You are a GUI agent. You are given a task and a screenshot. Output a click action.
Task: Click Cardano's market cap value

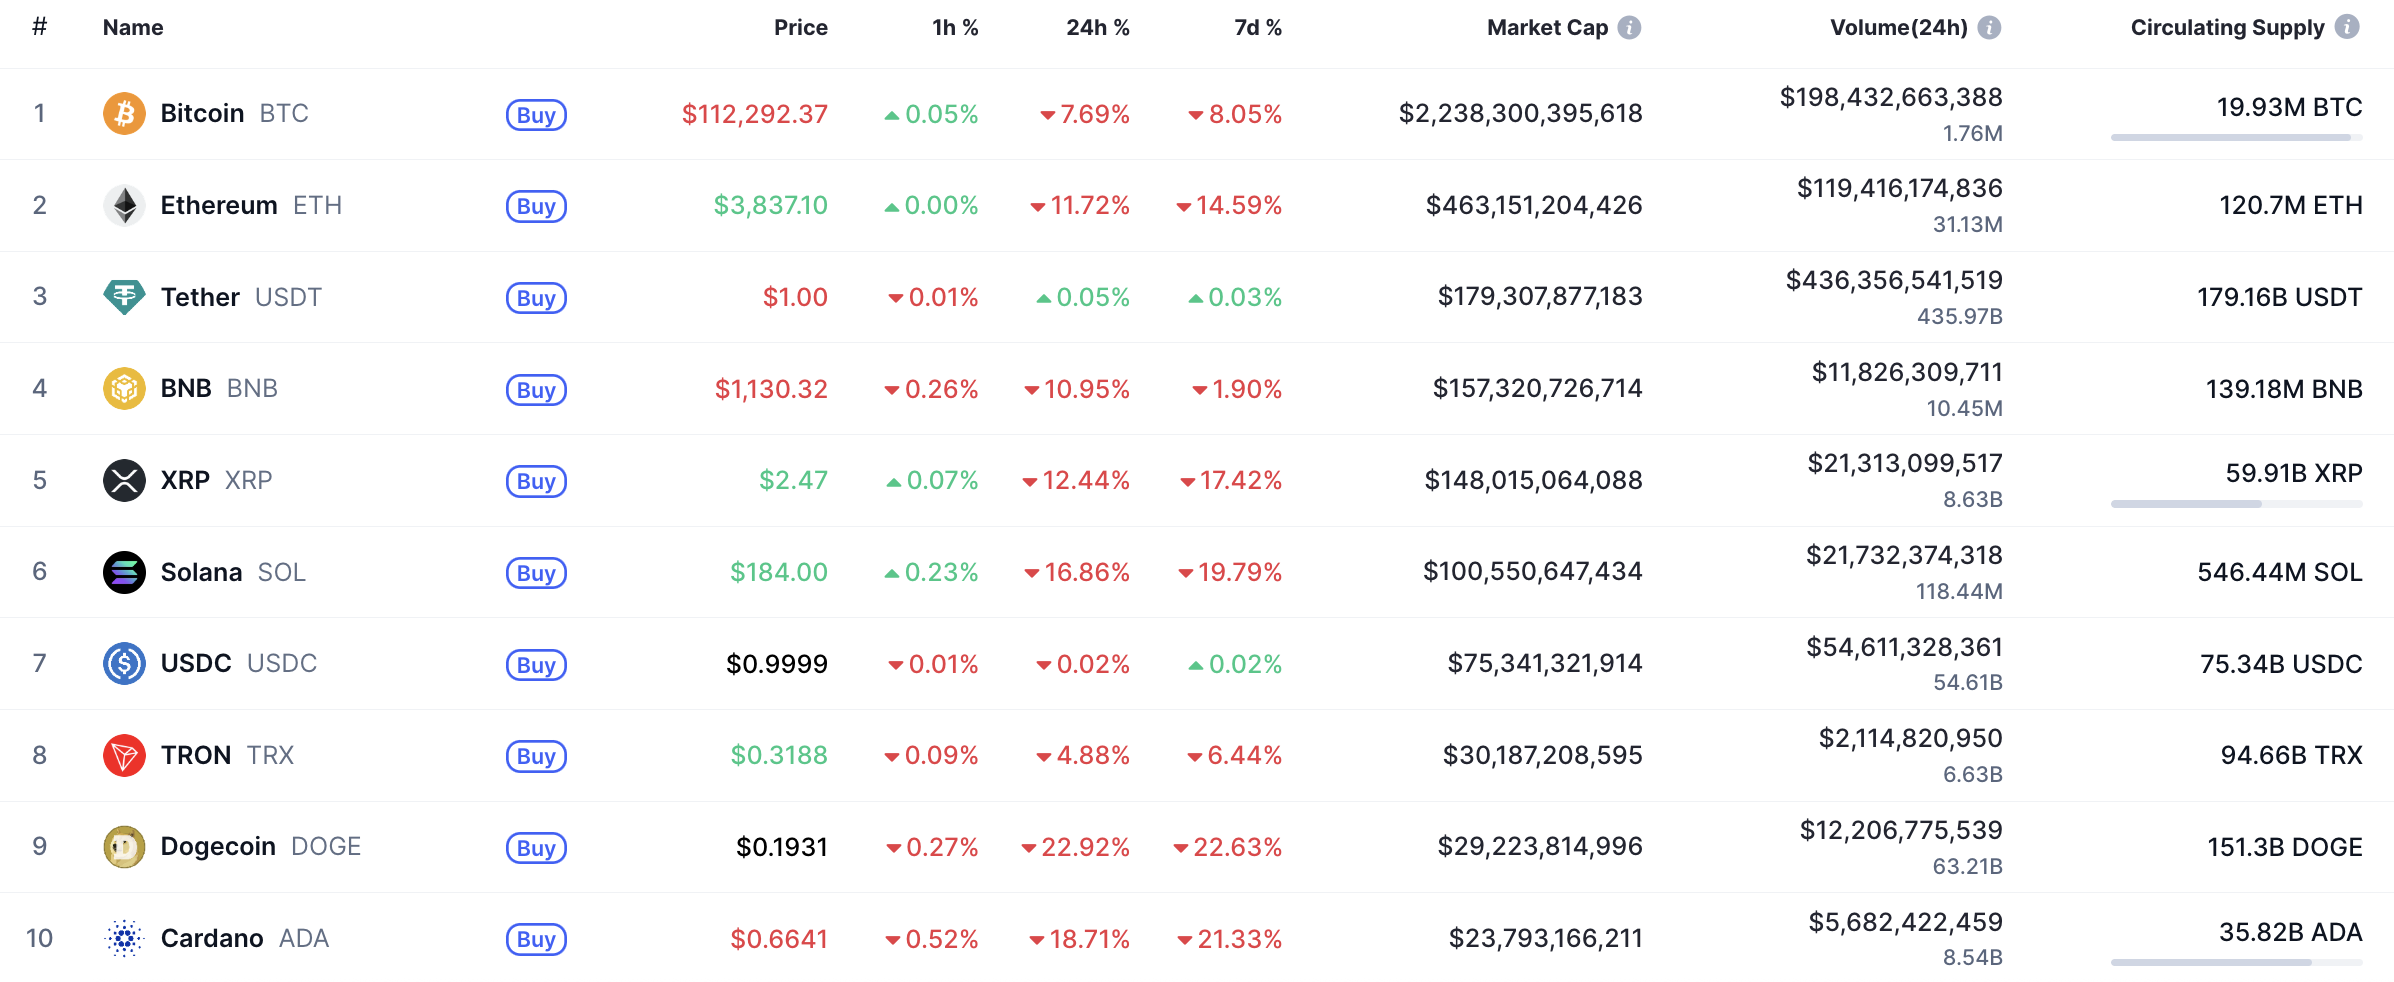point(1545,939)
